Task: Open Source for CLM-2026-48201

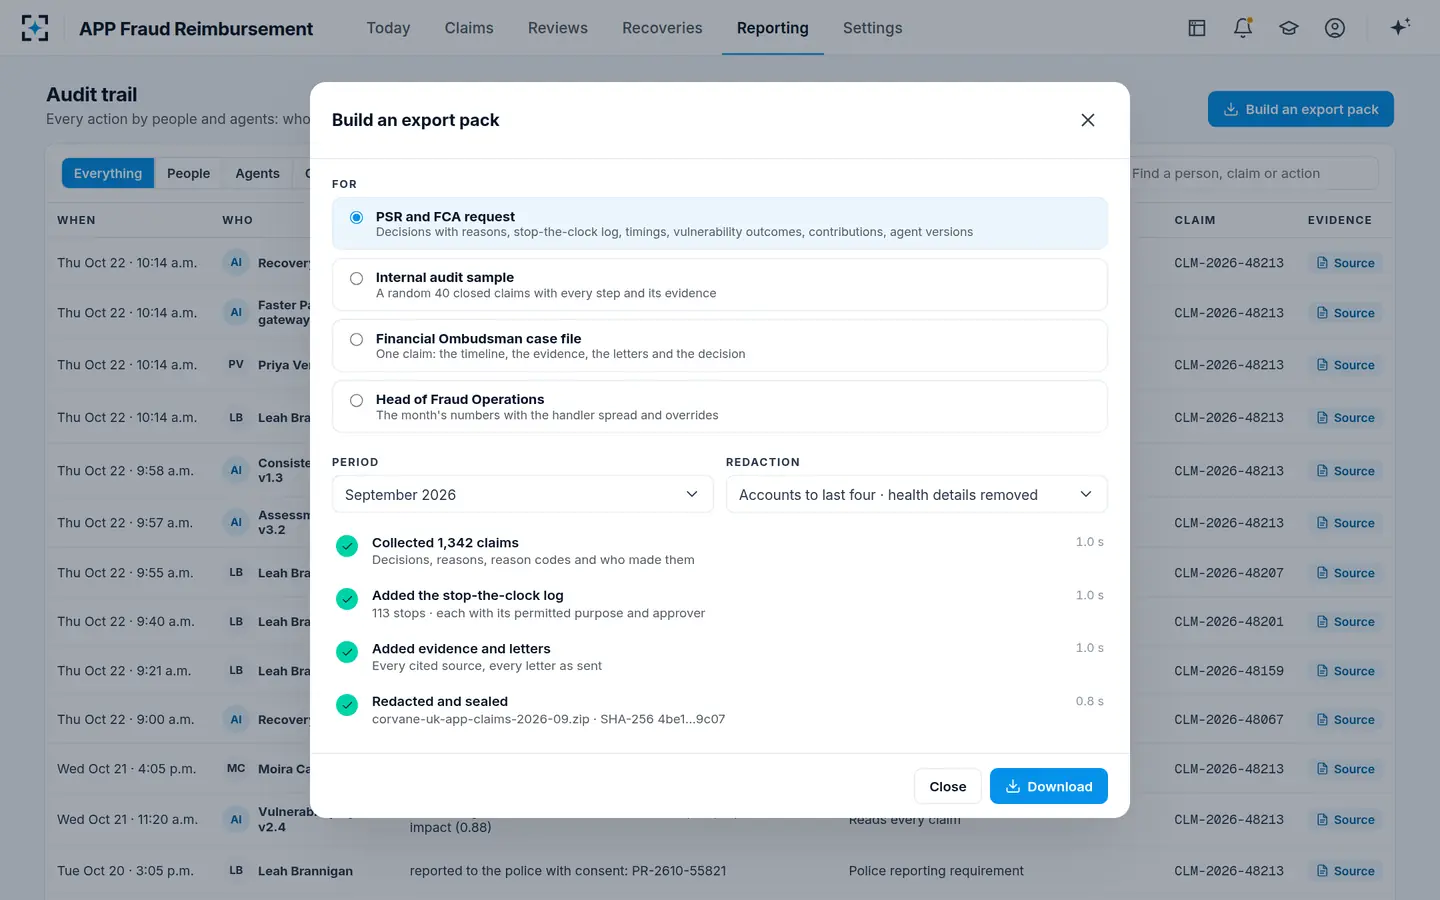Action: pyautogui.click(x=1346, y=622)
